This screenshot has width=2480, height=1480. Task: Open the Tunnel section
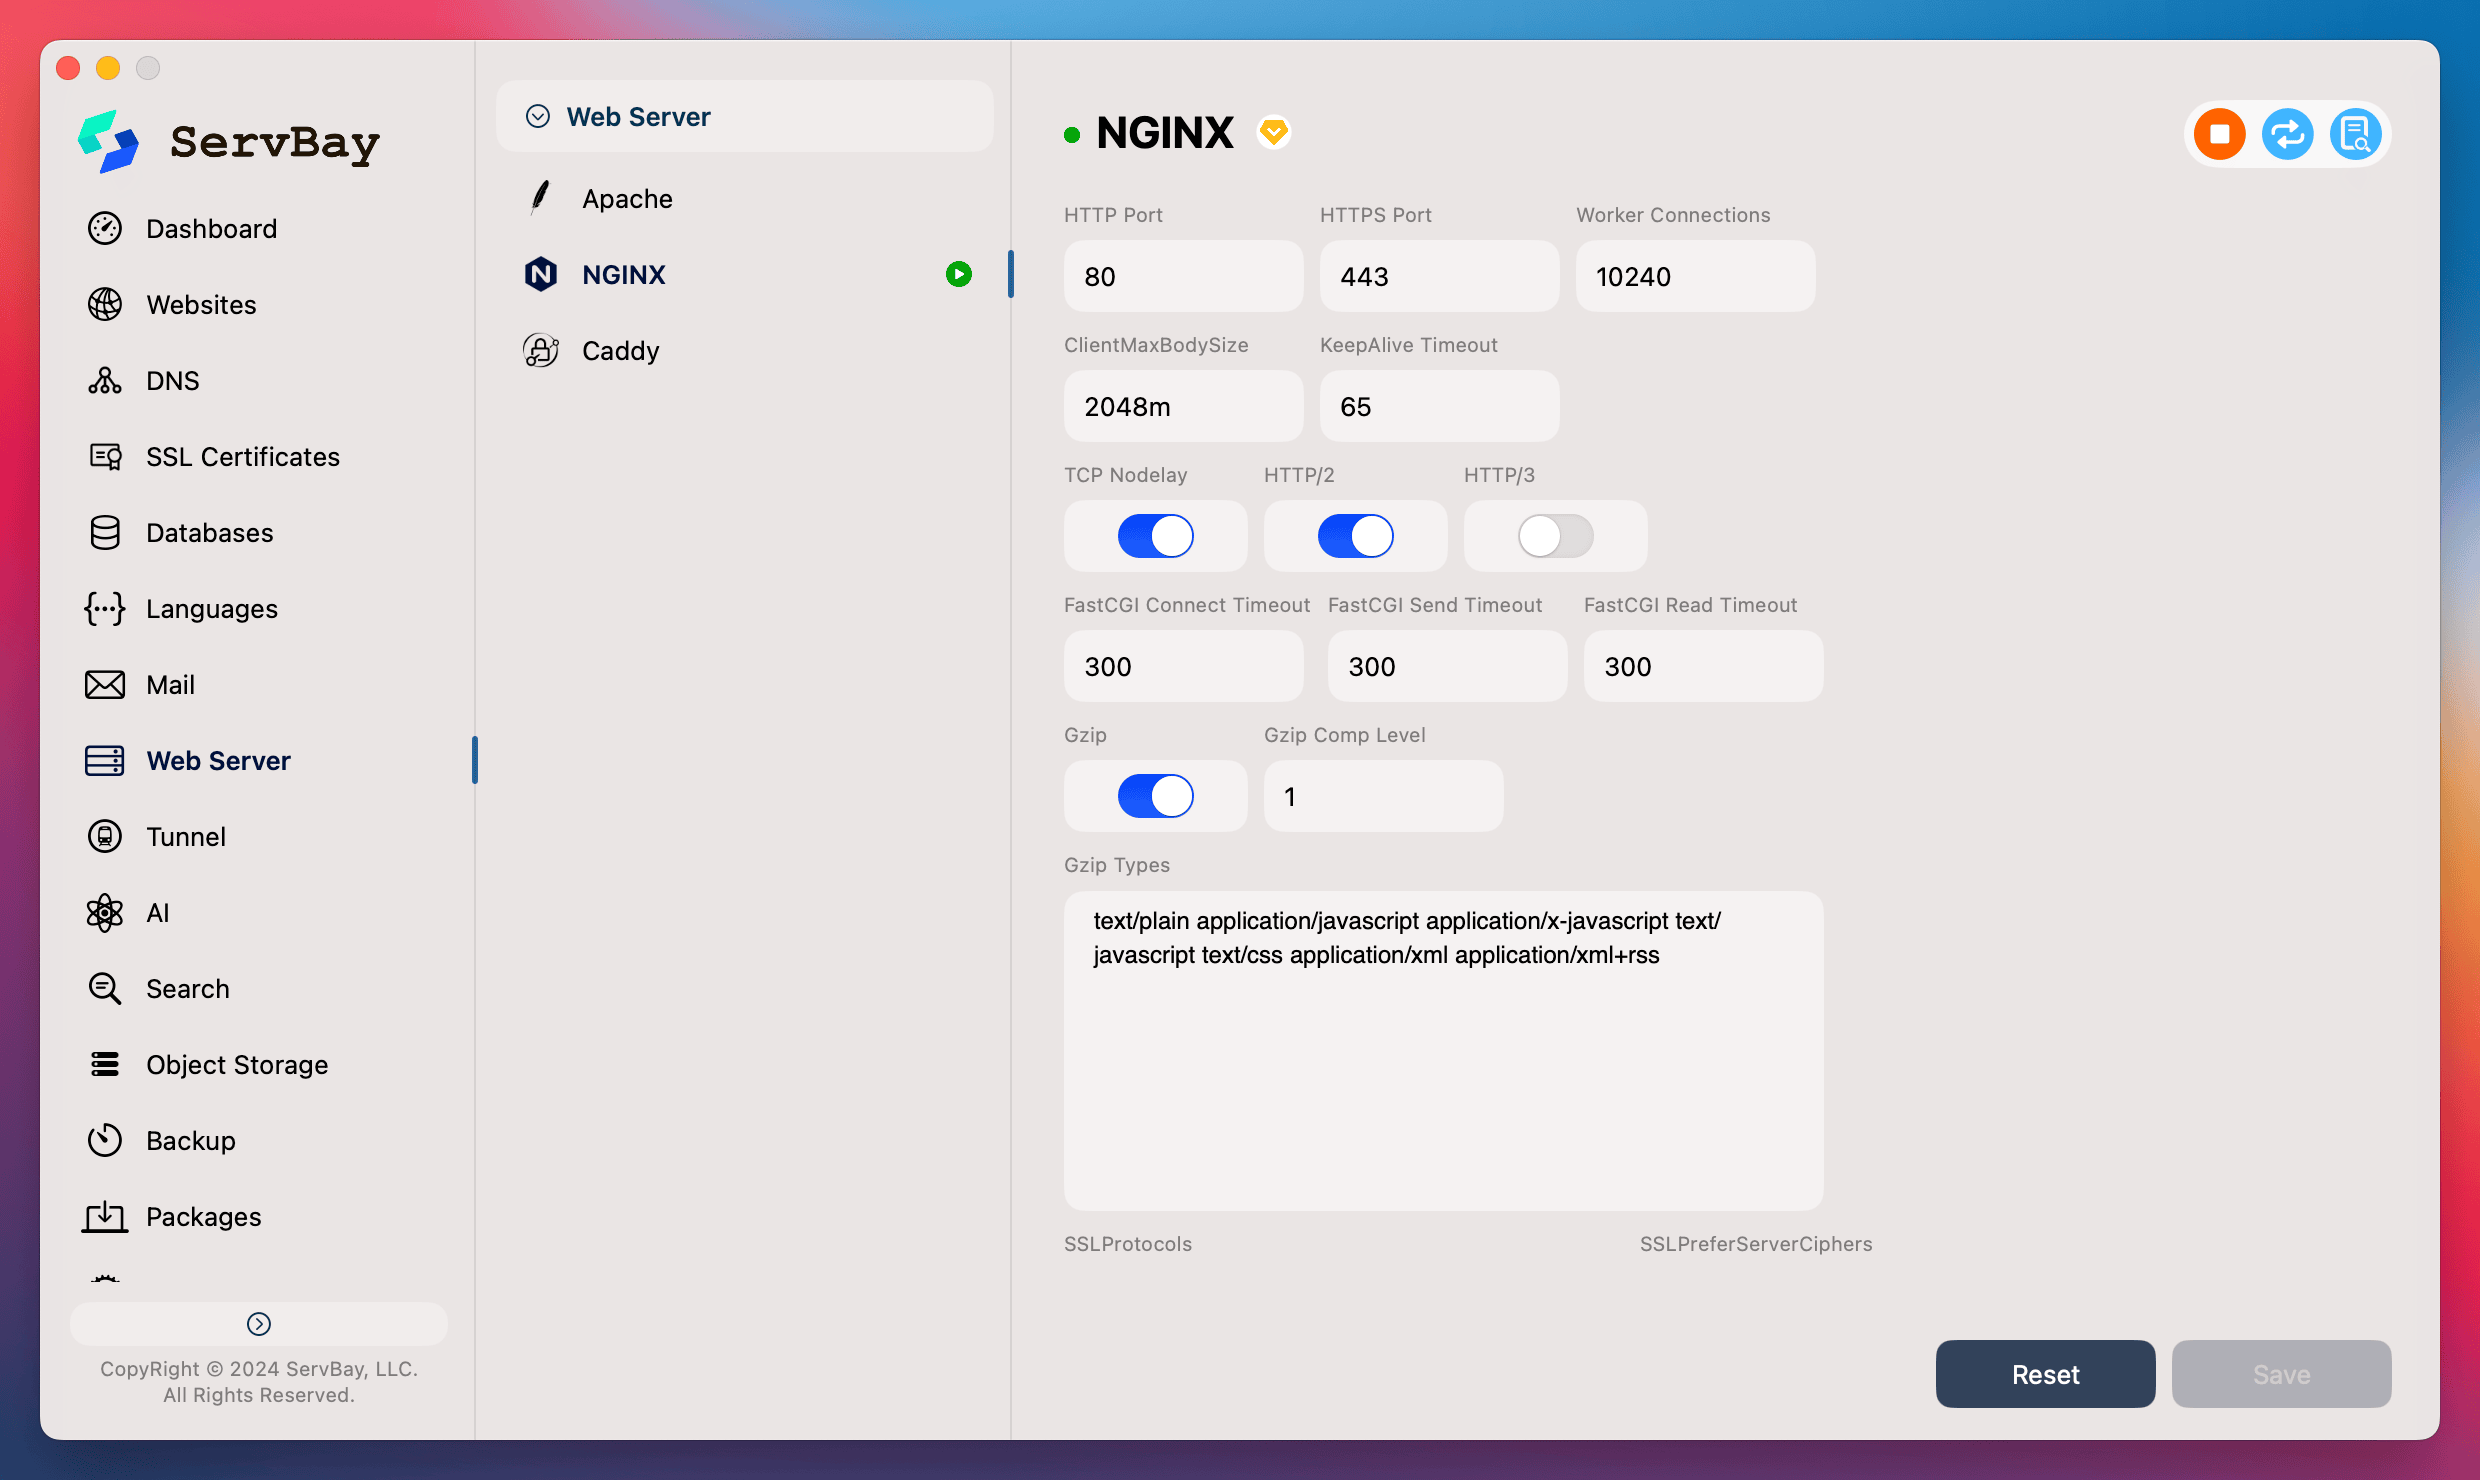(186, 837)
